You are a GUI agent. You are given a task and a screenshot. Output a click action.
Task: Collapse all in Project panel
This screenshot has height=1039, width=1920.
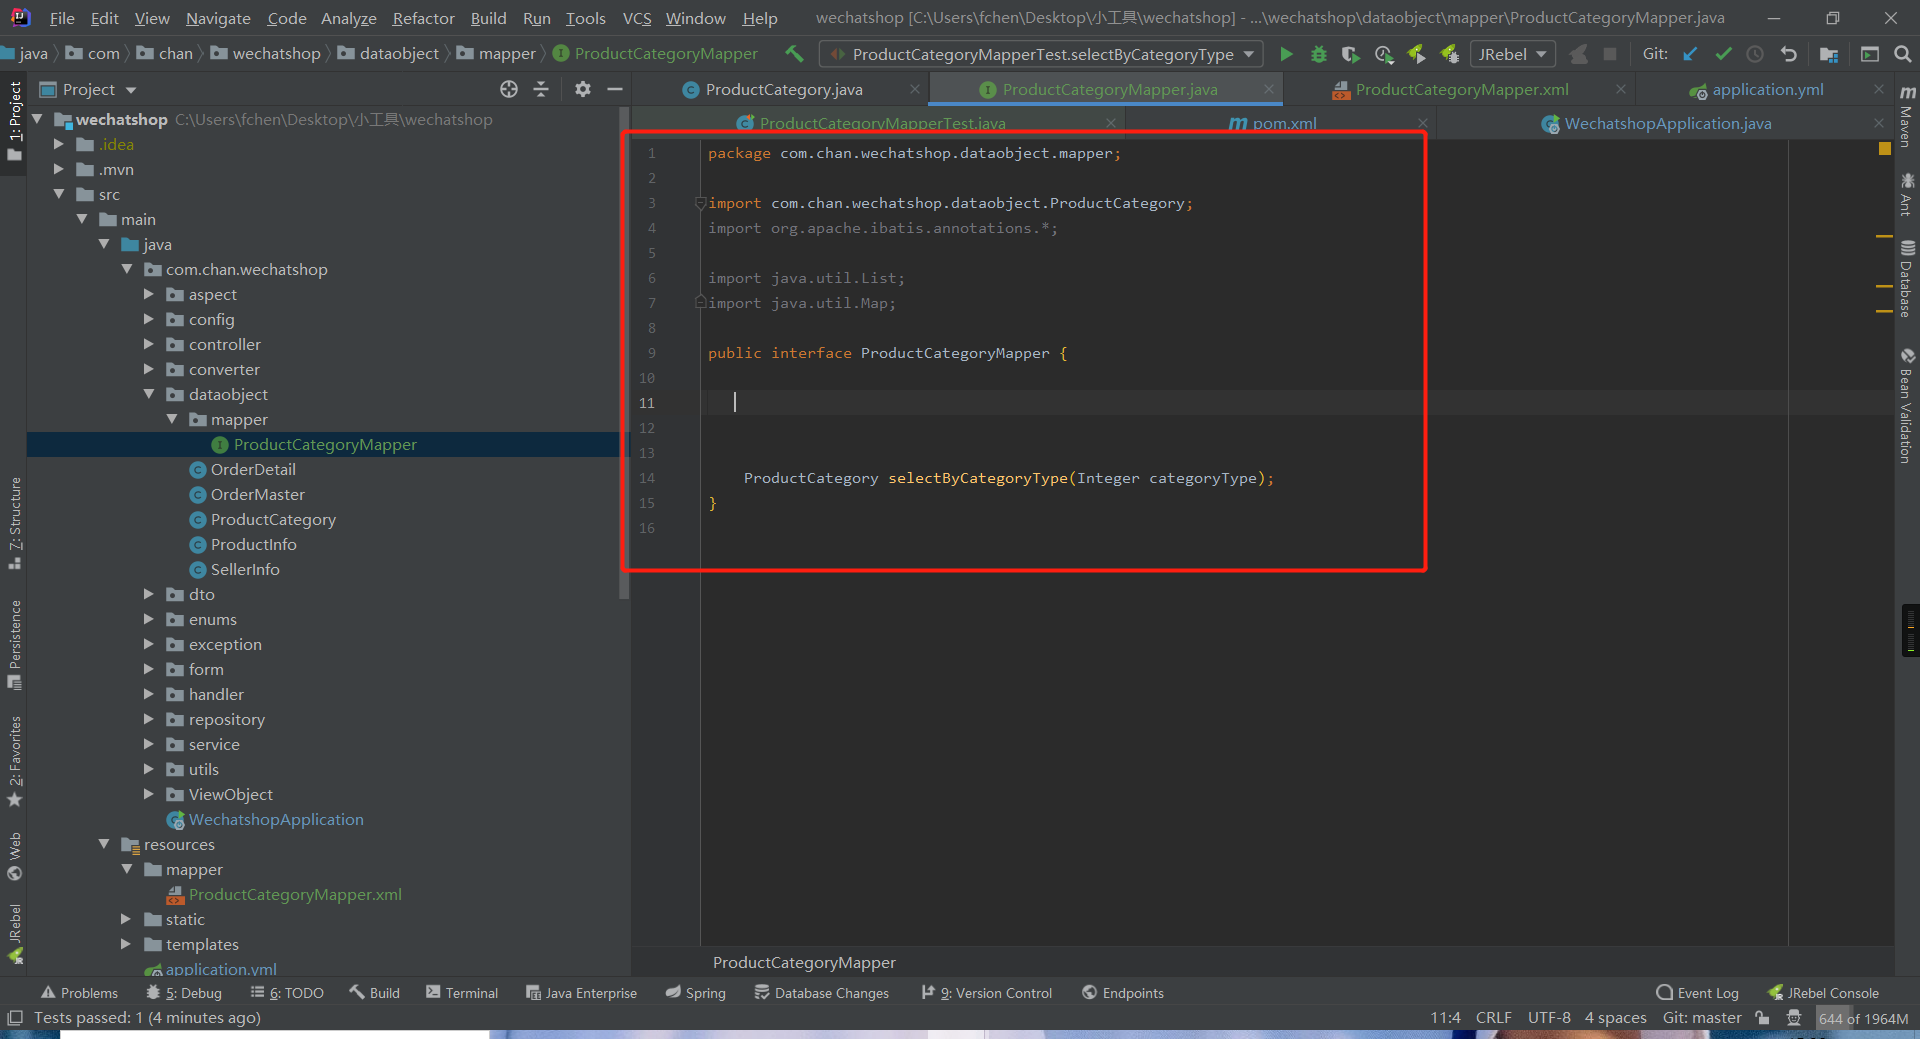point(541,89)
